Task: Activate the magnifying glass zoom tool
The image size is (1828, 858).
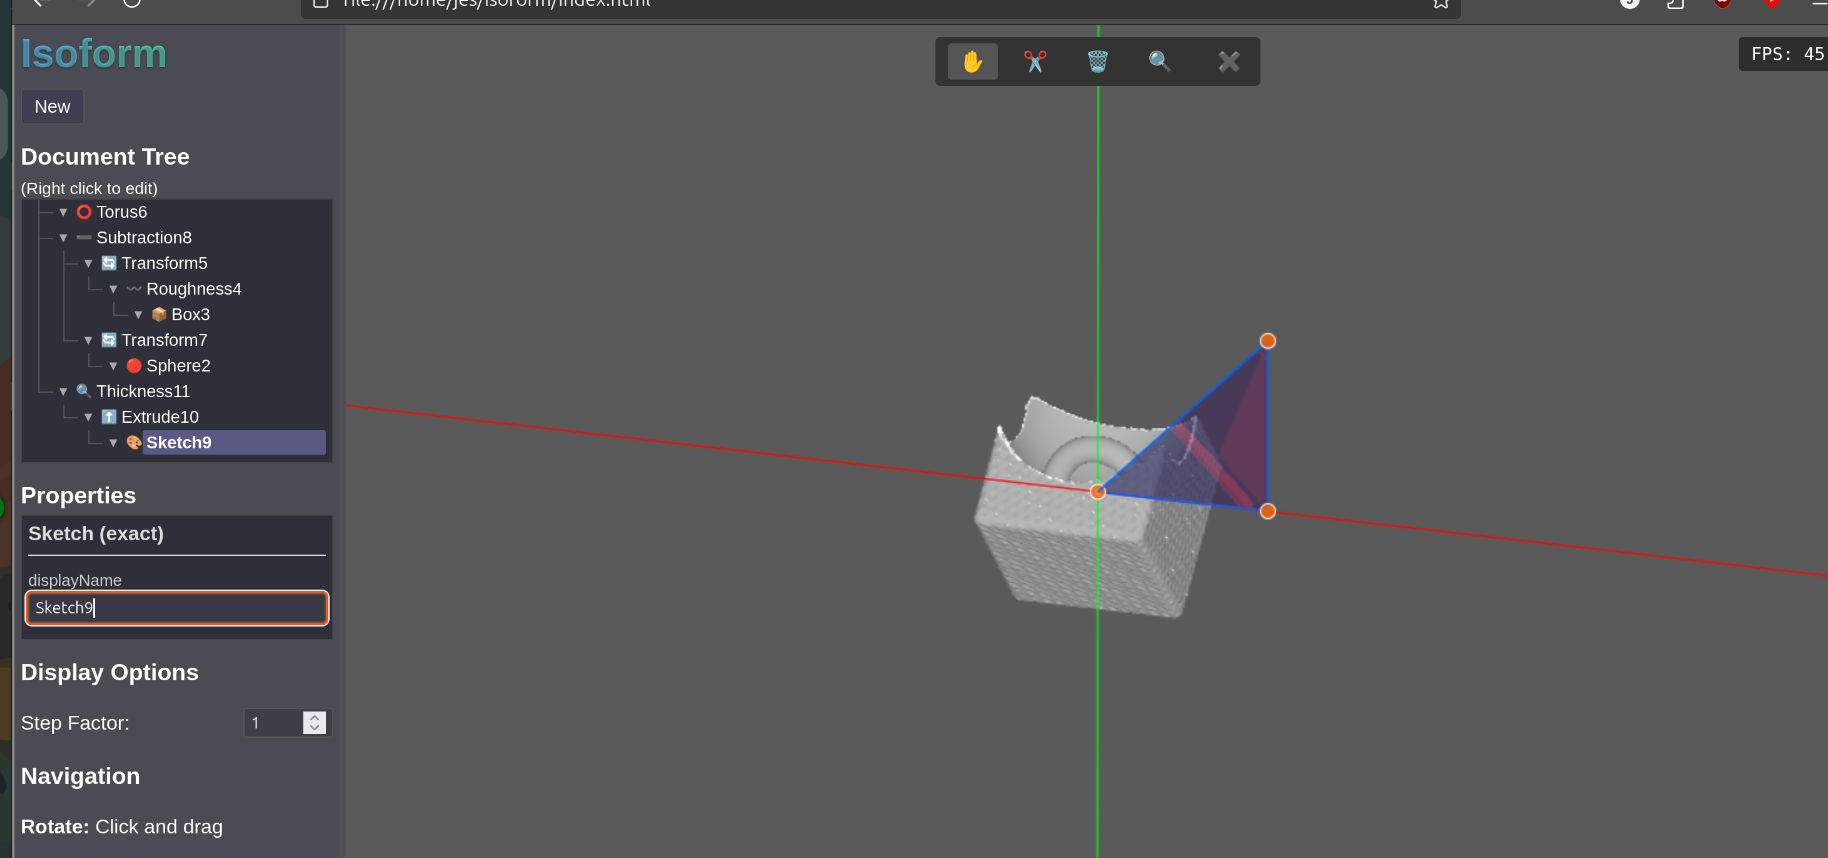Action: [1159, 62]
